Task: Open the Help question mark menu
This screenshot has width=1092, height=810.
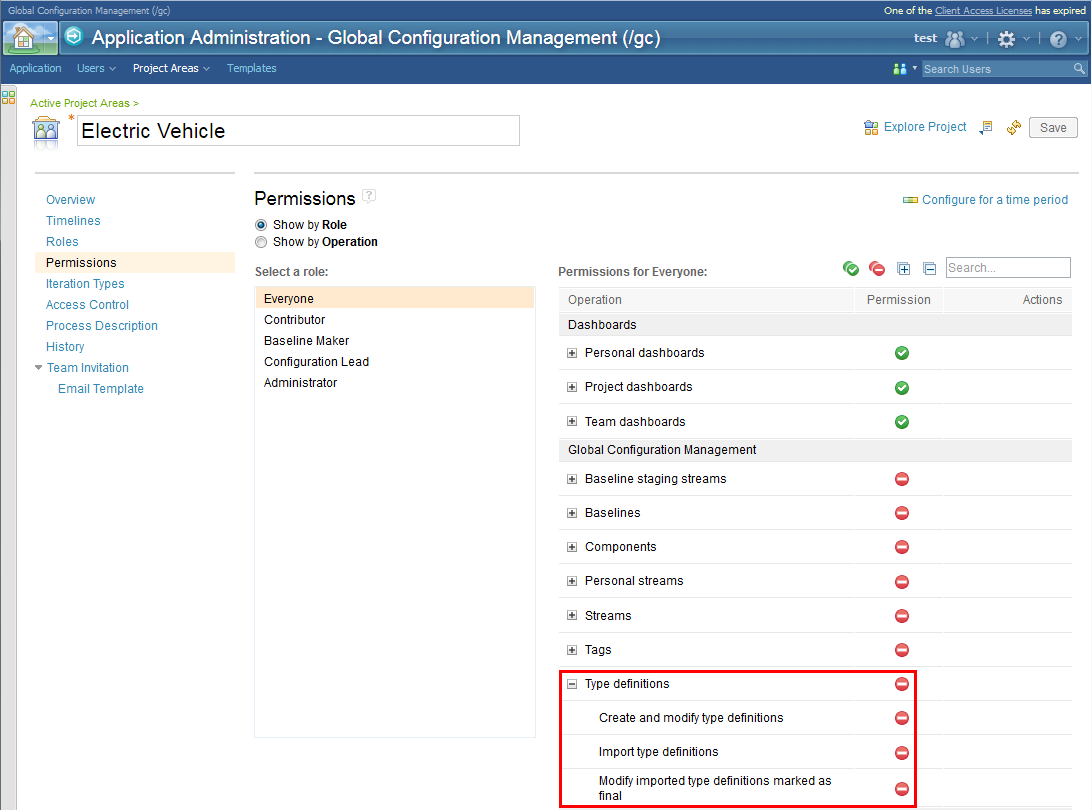Action: 1058,39
